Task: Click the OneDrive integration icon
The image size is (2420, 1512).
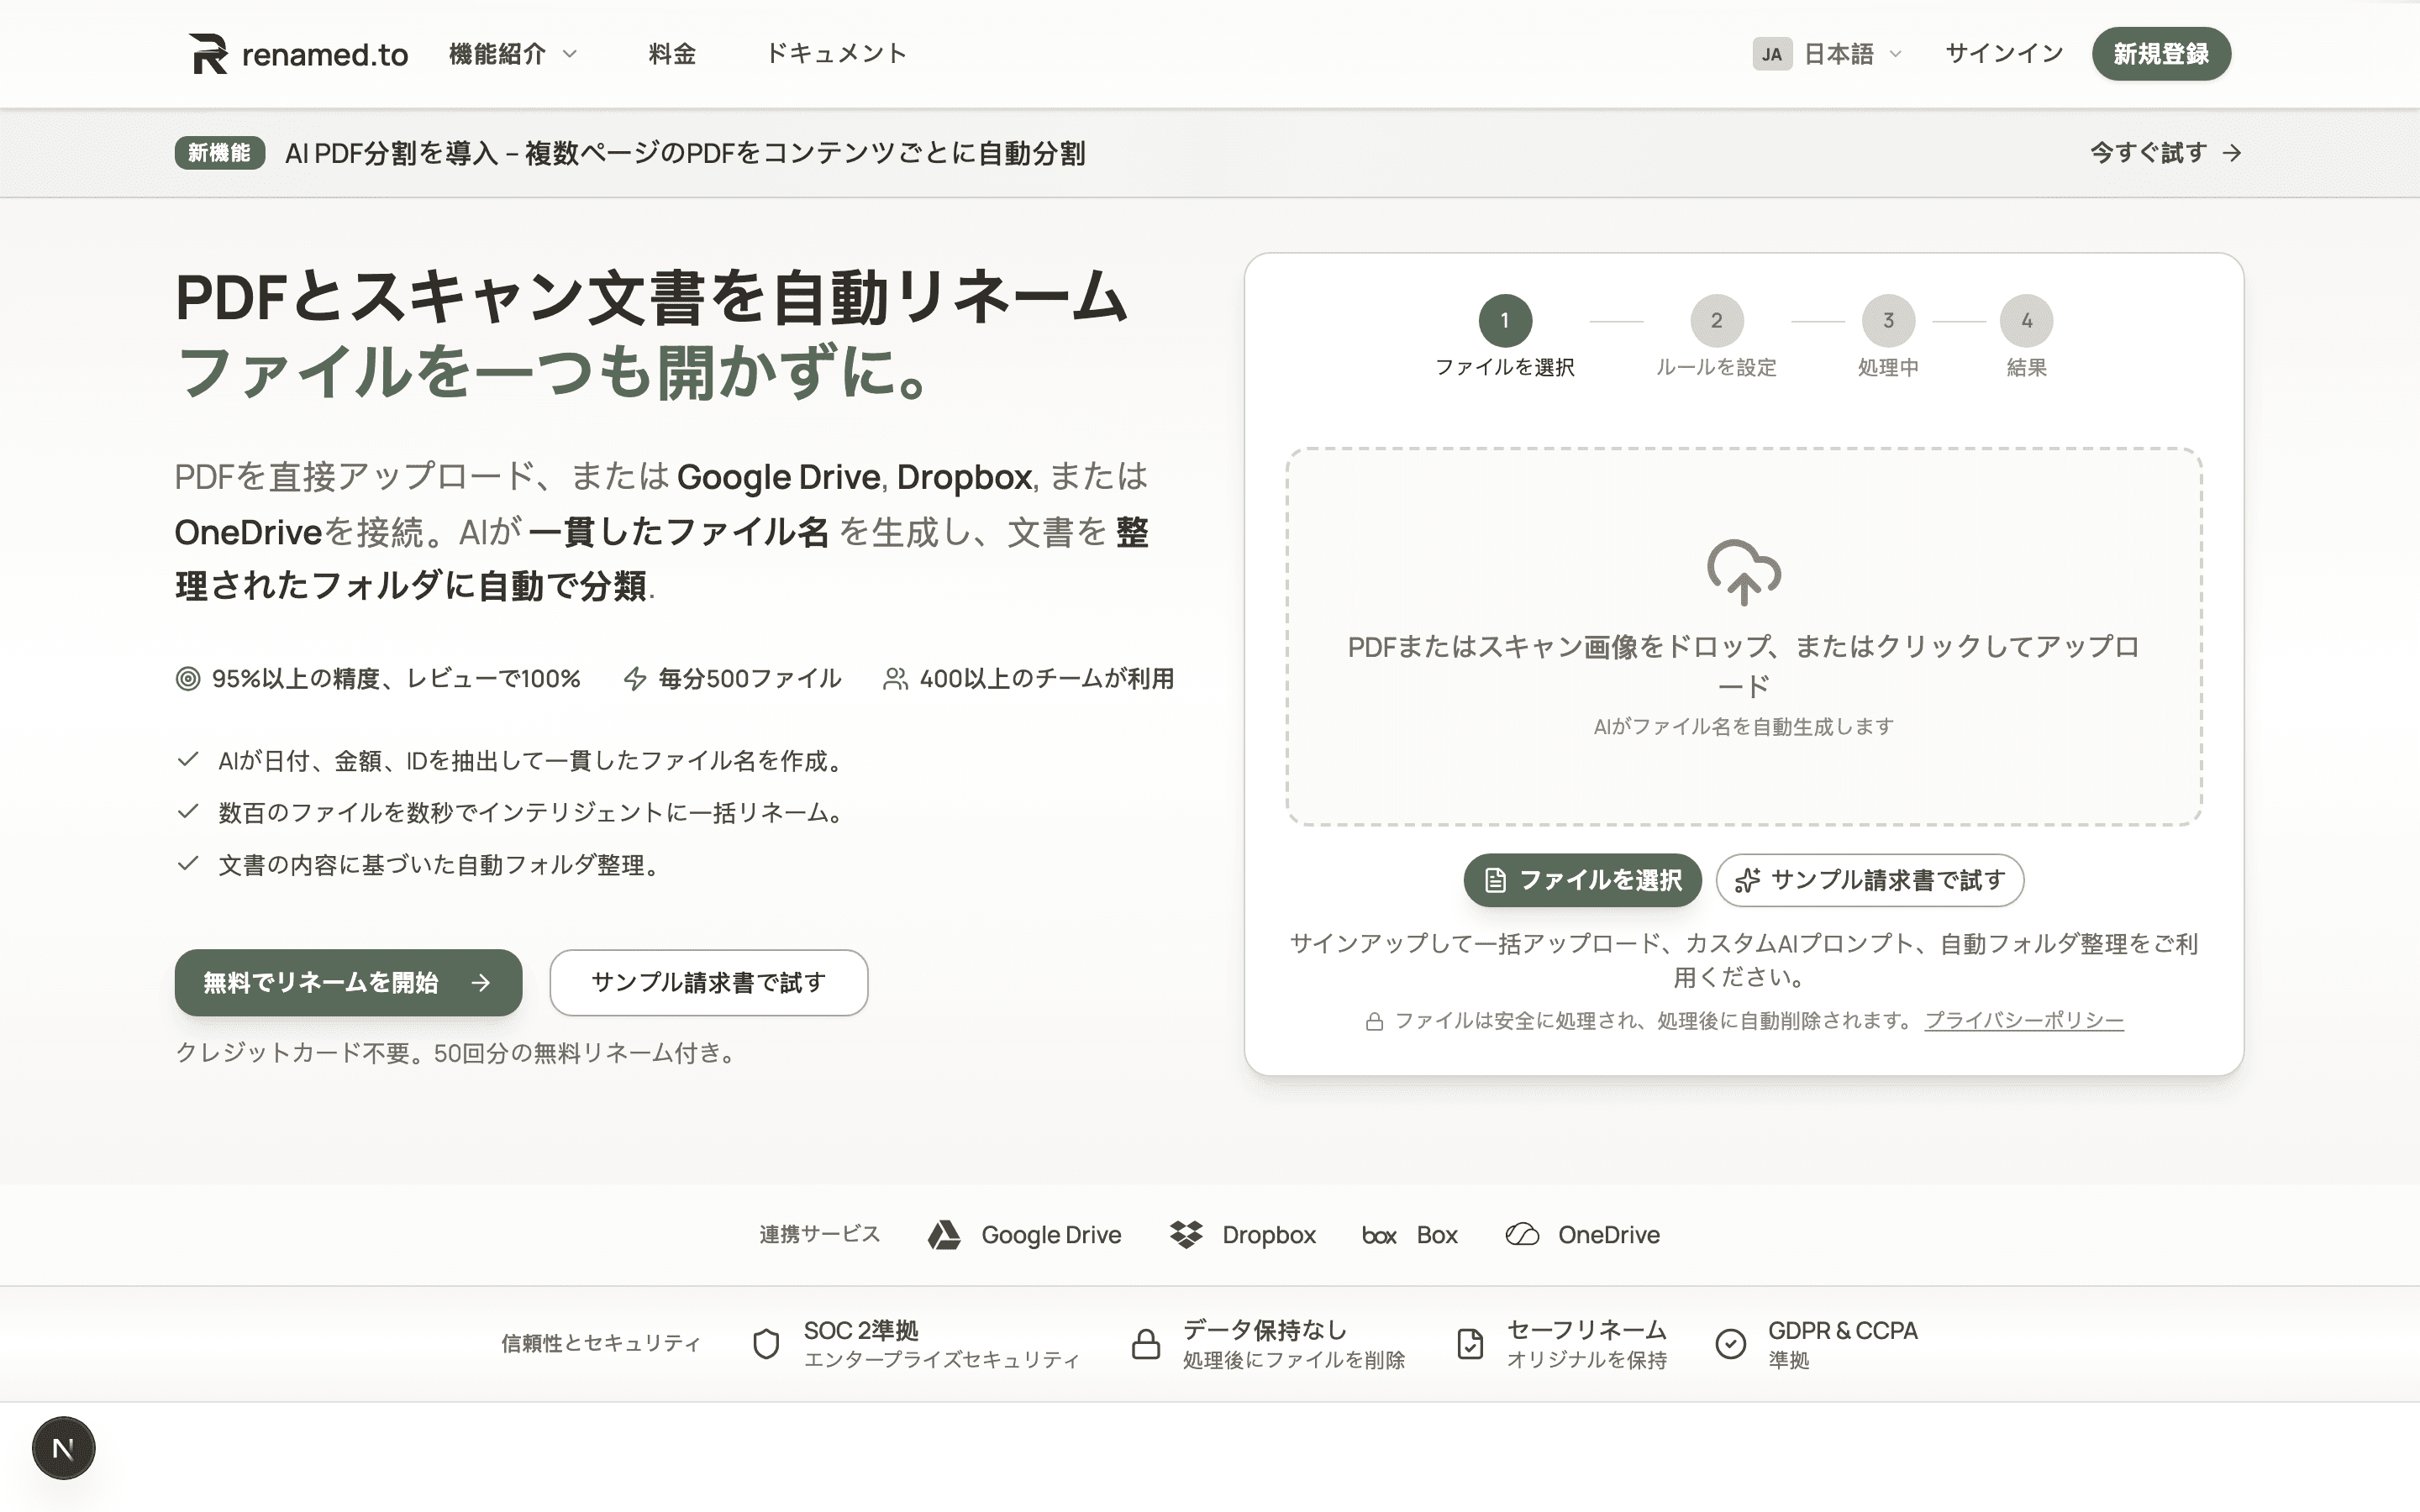Action: tap(1522, 1234)
